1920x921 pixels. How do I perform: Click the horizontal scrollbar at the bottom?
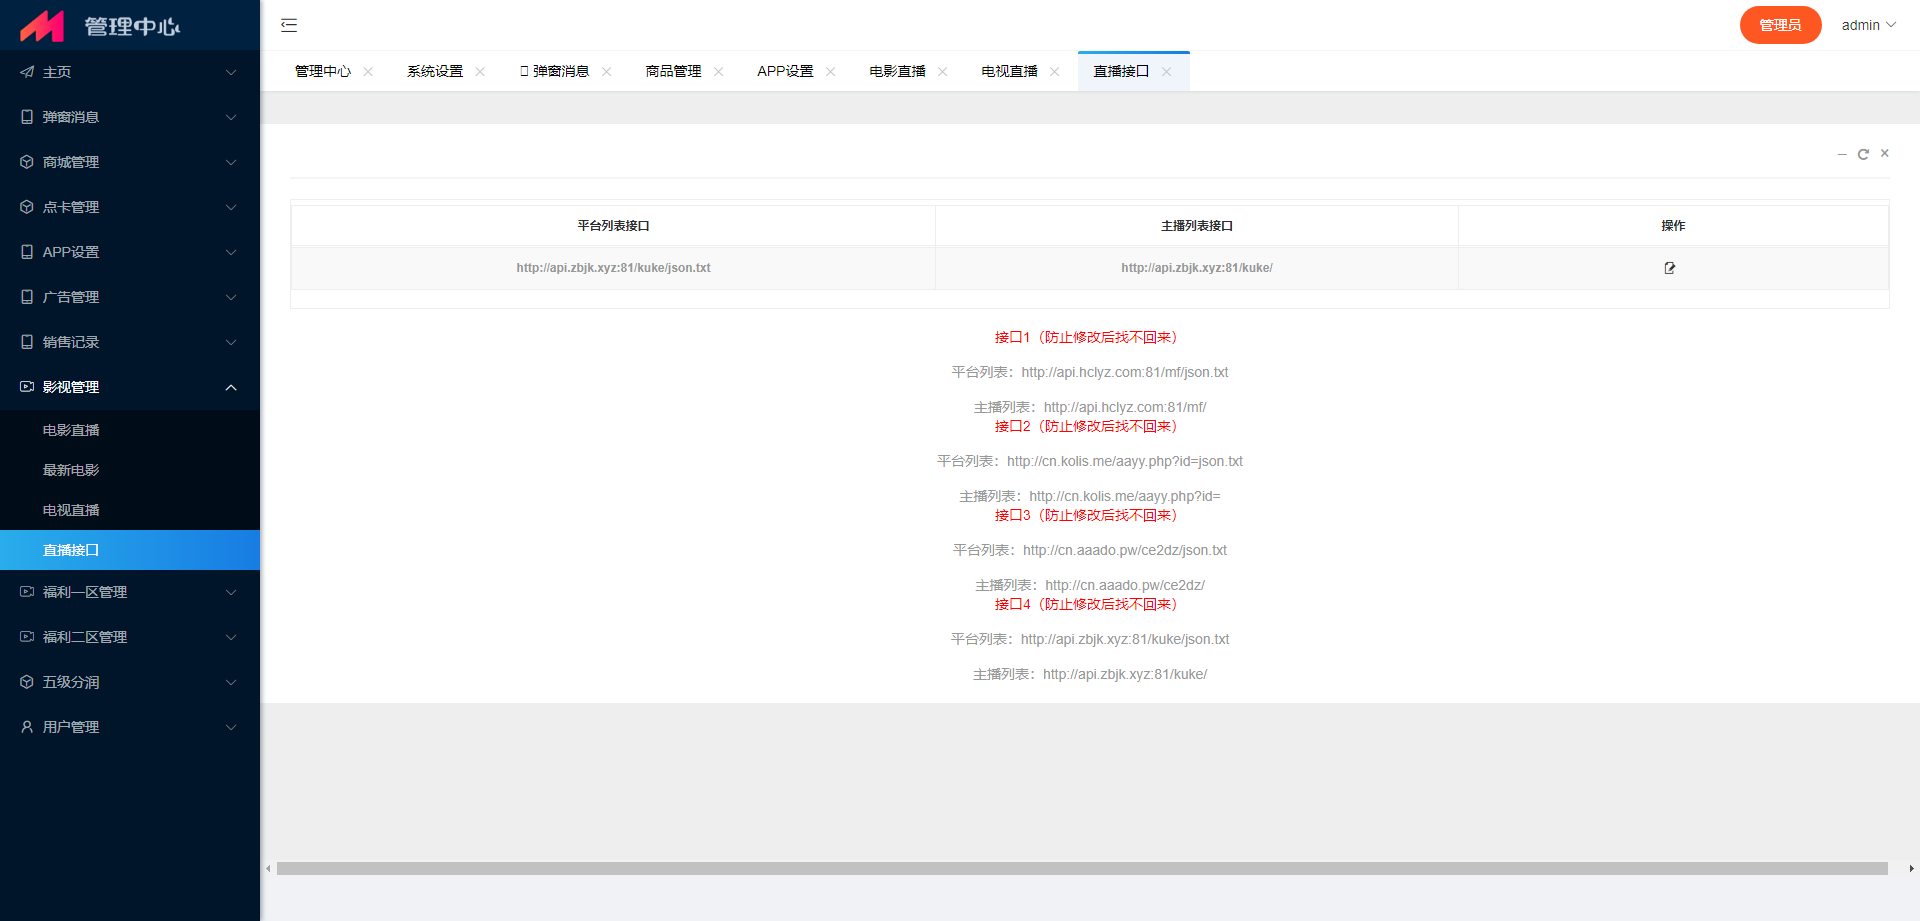coord(1080,869)
